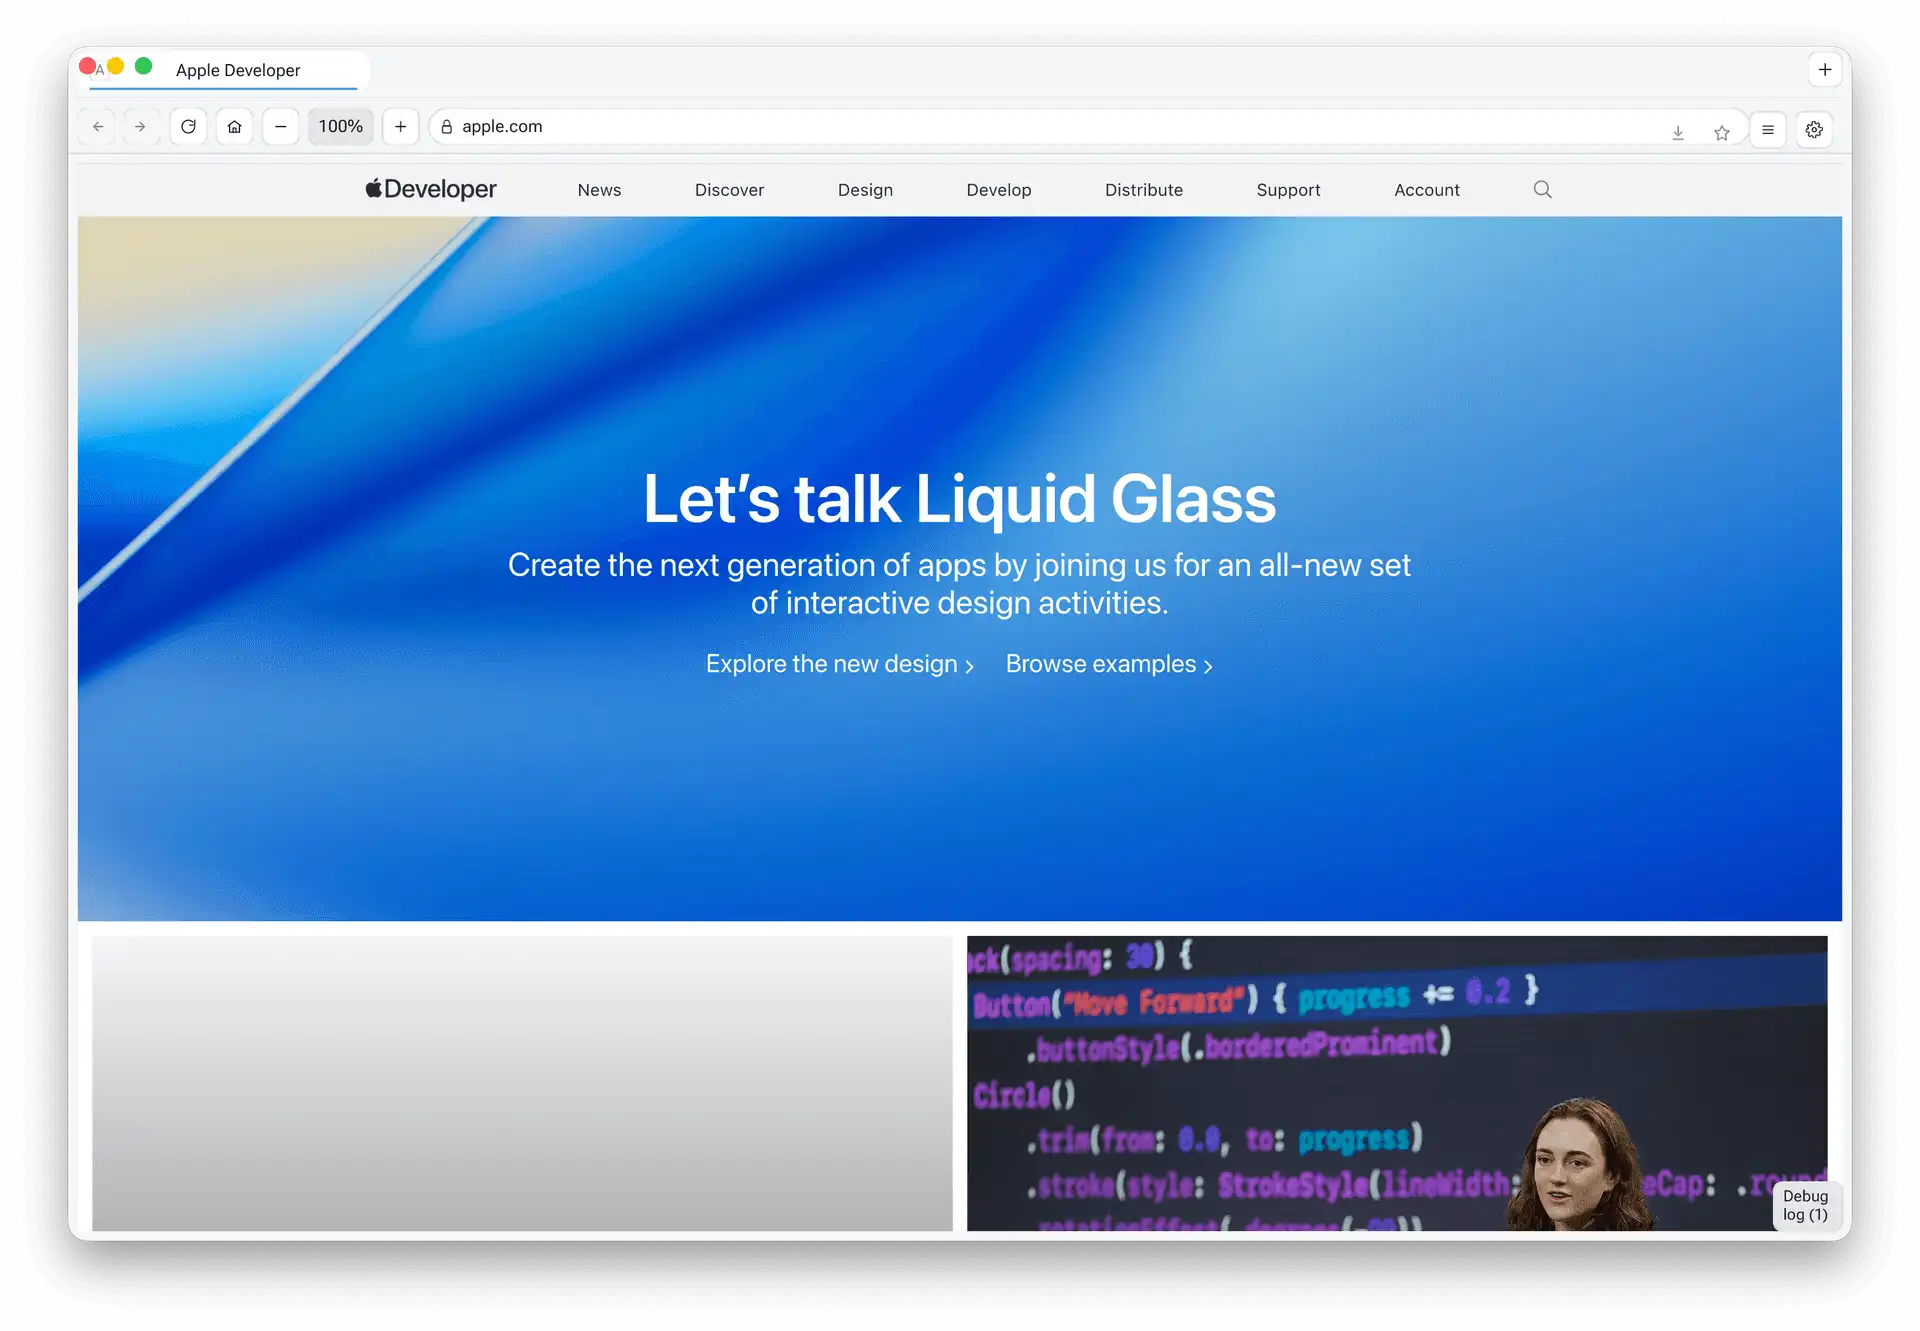Follow Browse examples link

(x=1108, y=665)
